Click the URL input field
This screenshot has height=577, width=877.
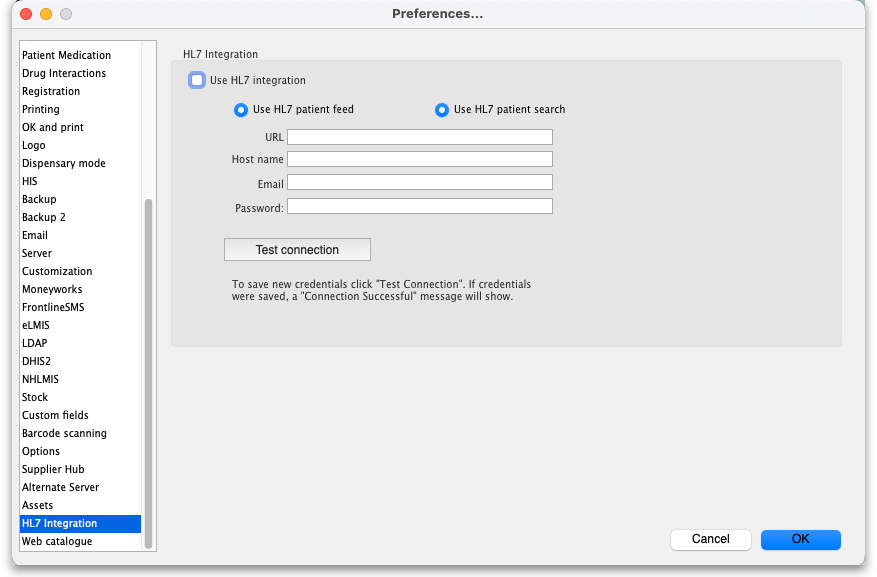419,137
